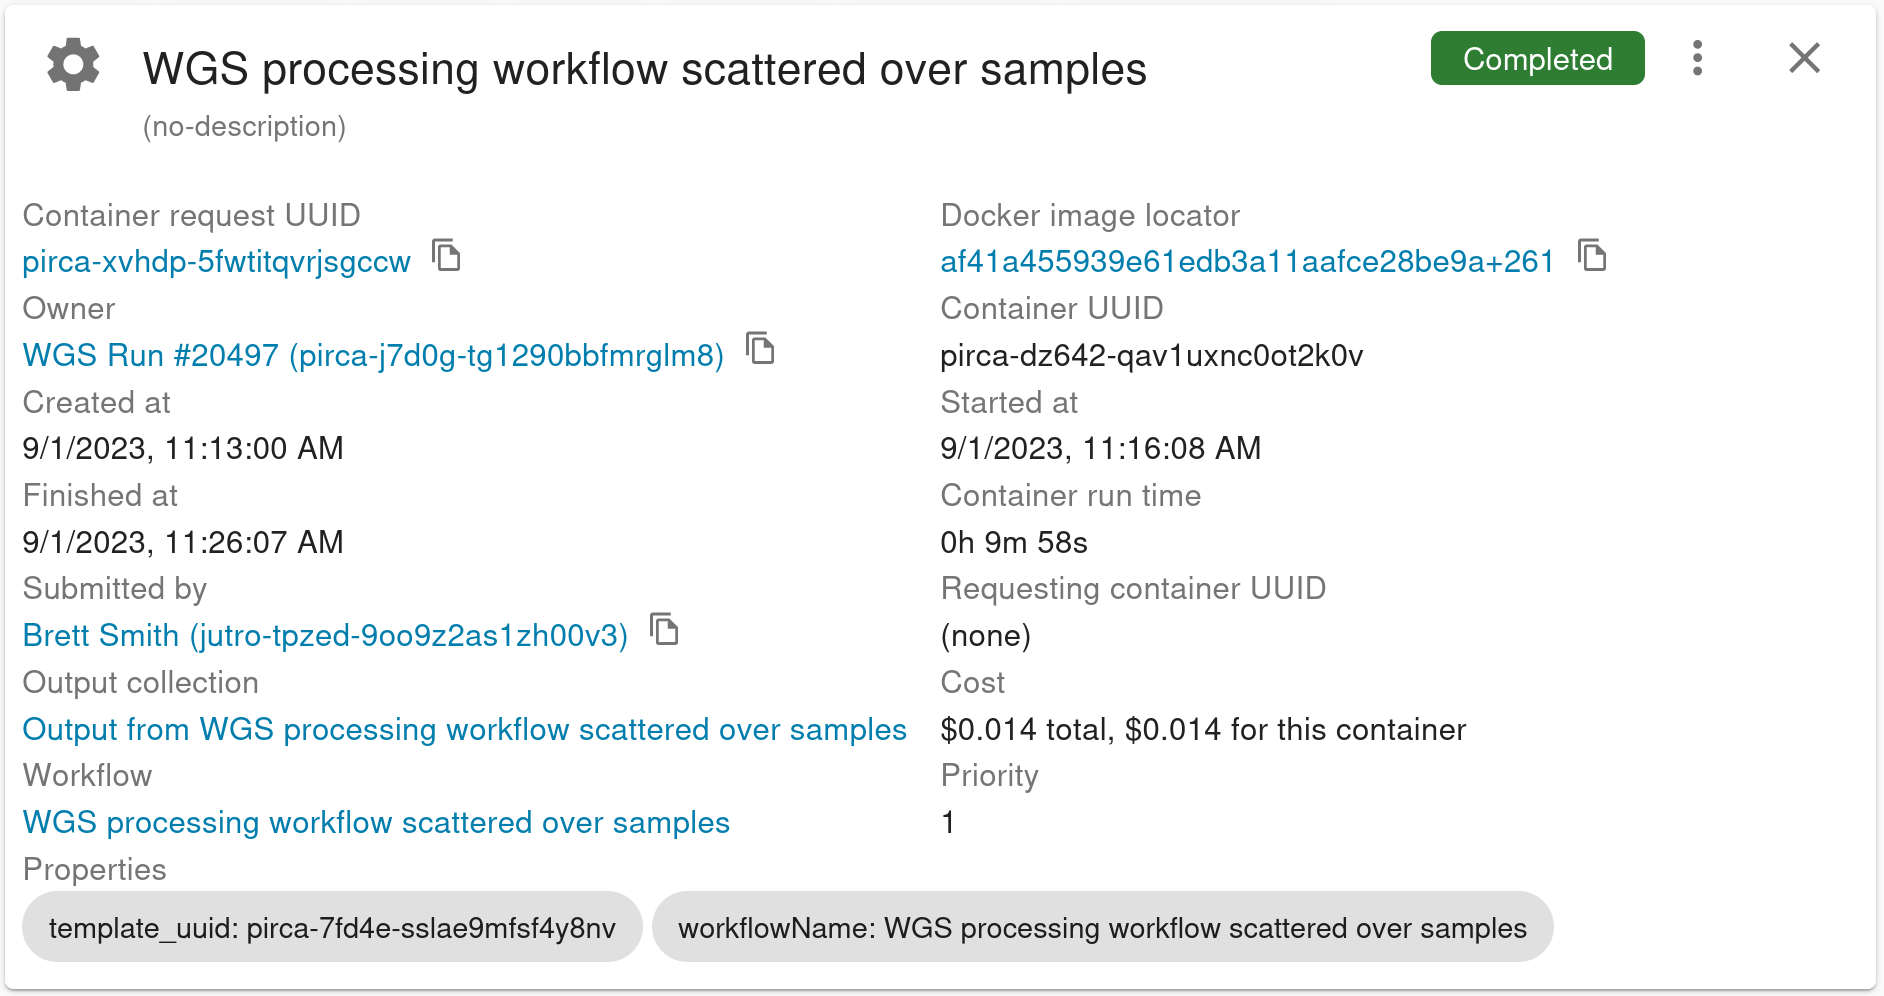Screen dimensions: 1884x996
Task: Copy the container request UUID
Action: tap(446, 256)
